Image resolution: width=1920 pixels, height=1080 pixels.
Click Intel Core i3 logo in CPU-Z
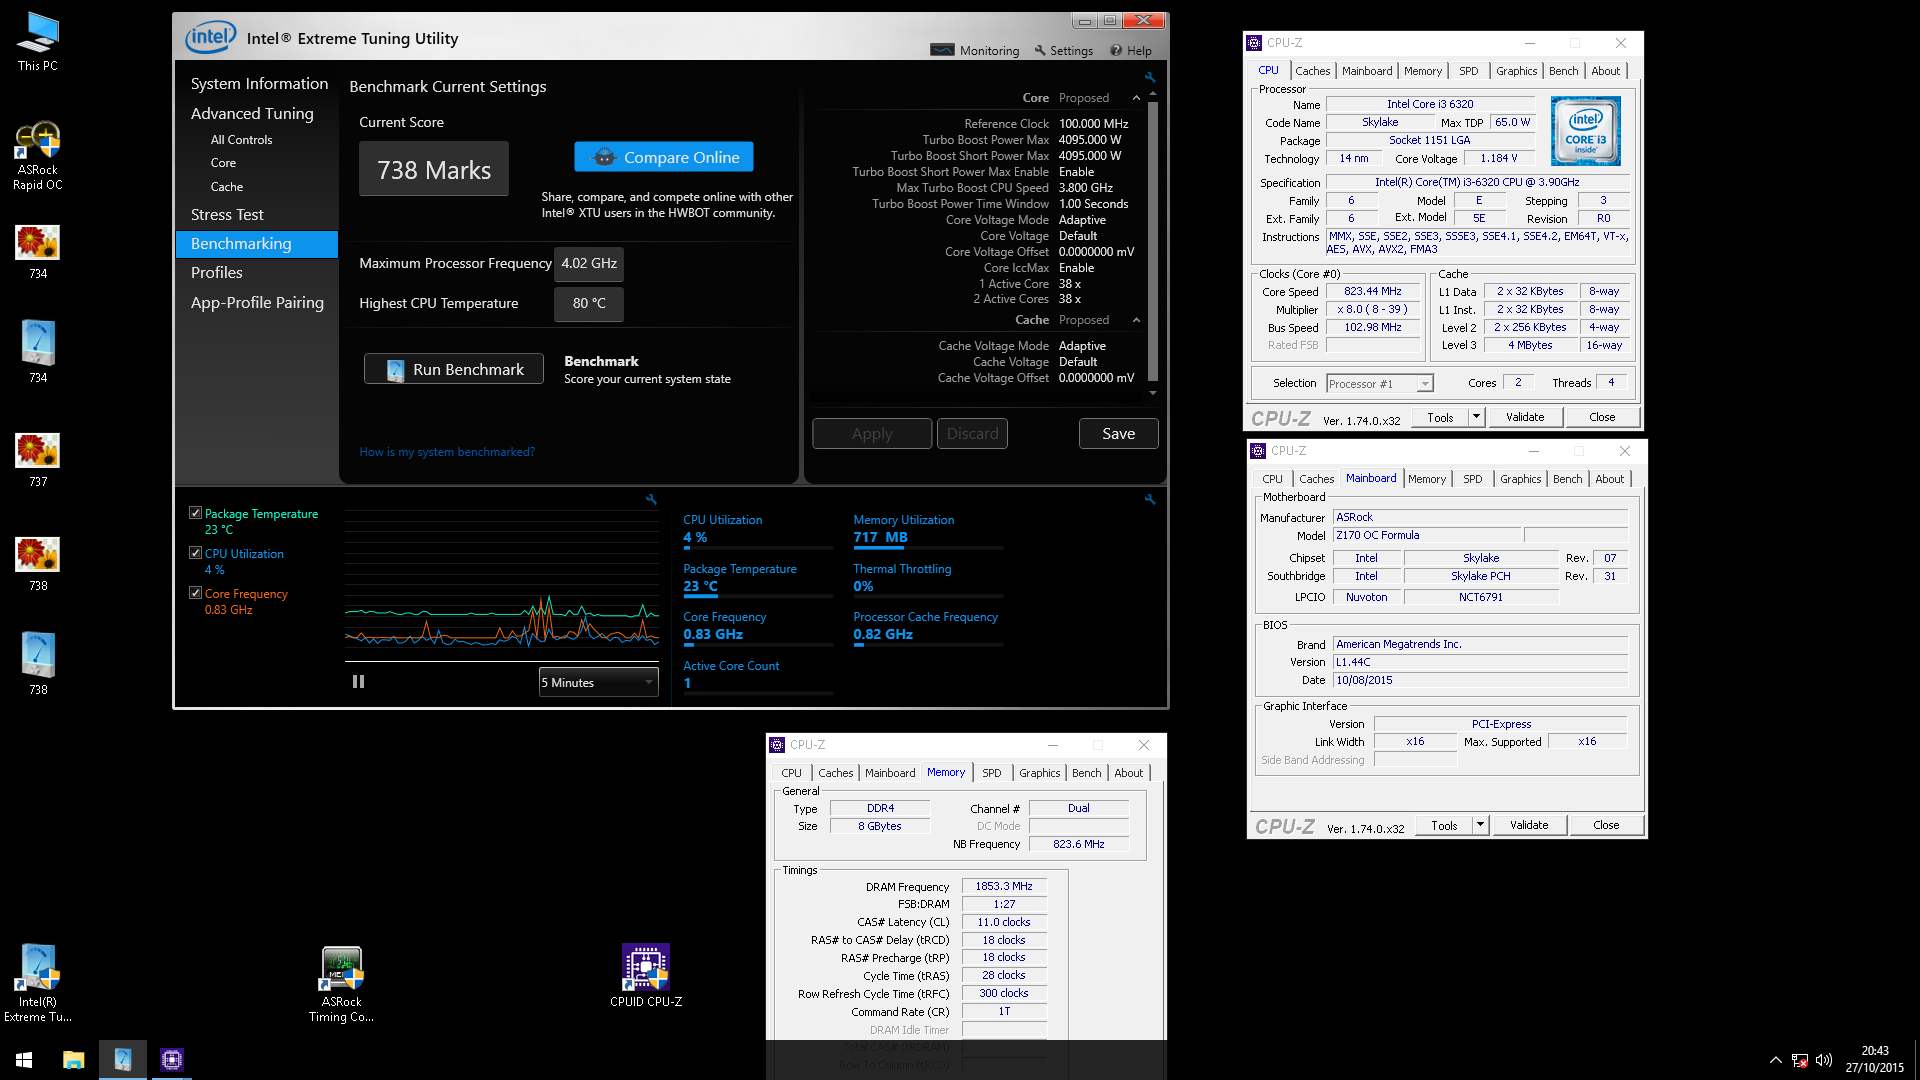click(1585, 131)
